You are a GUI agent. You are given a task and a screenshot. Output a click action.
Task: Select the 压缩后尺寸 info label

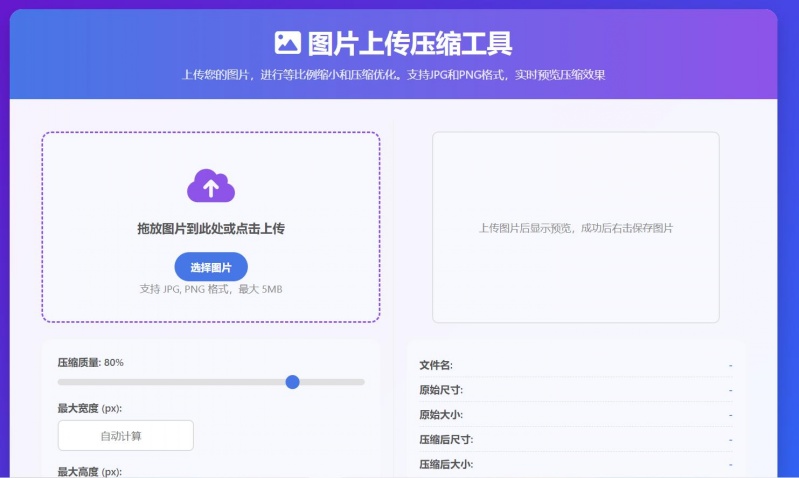(x=446, y=439)
